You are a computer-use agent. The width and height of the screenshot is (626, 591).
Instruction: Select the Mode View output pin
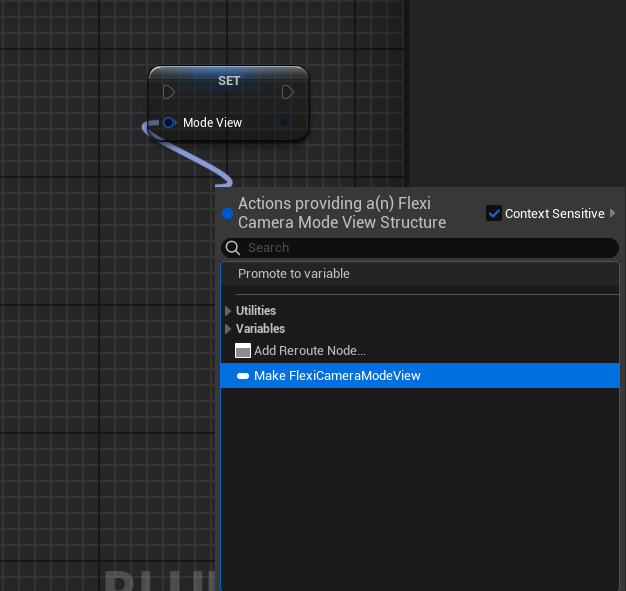click(x=286, y=123)
